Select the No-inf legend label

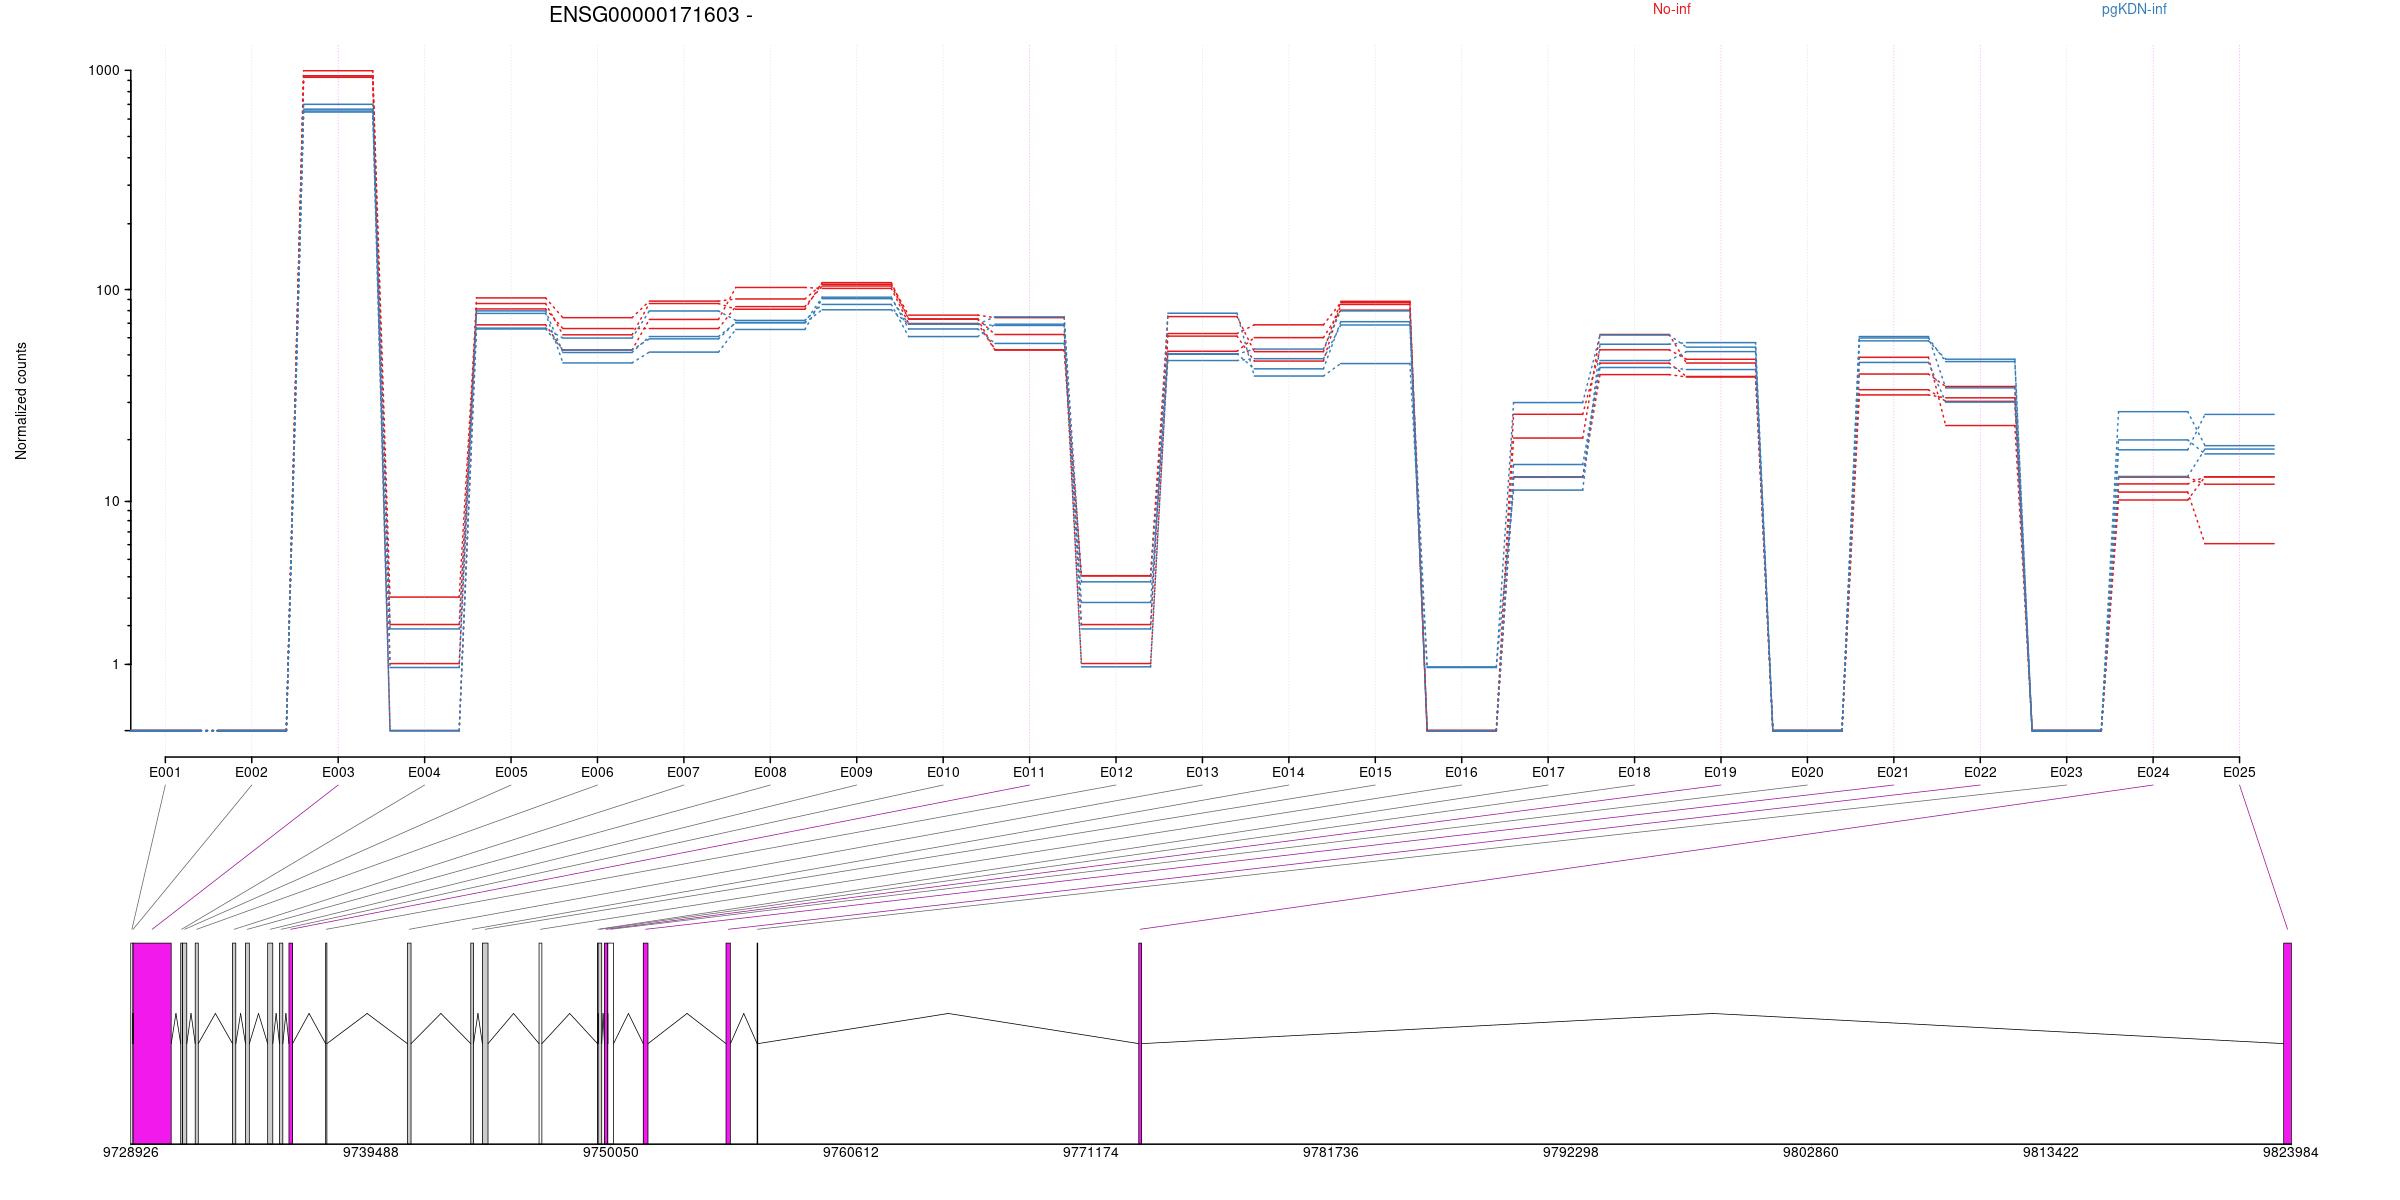click(1672, 9)
